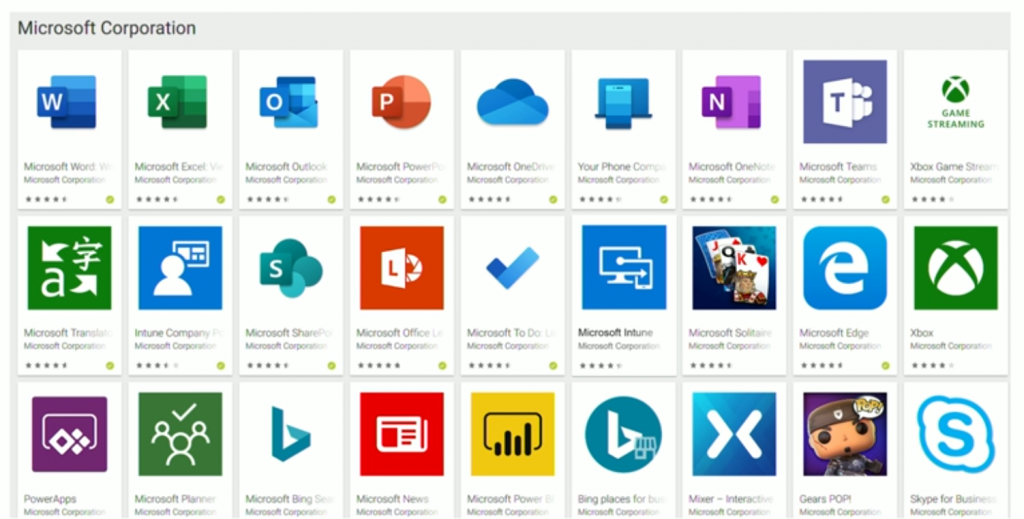Click the Microsoft Corporation section heading
This screenshot has width=1024, height=519.
(107, 28)
